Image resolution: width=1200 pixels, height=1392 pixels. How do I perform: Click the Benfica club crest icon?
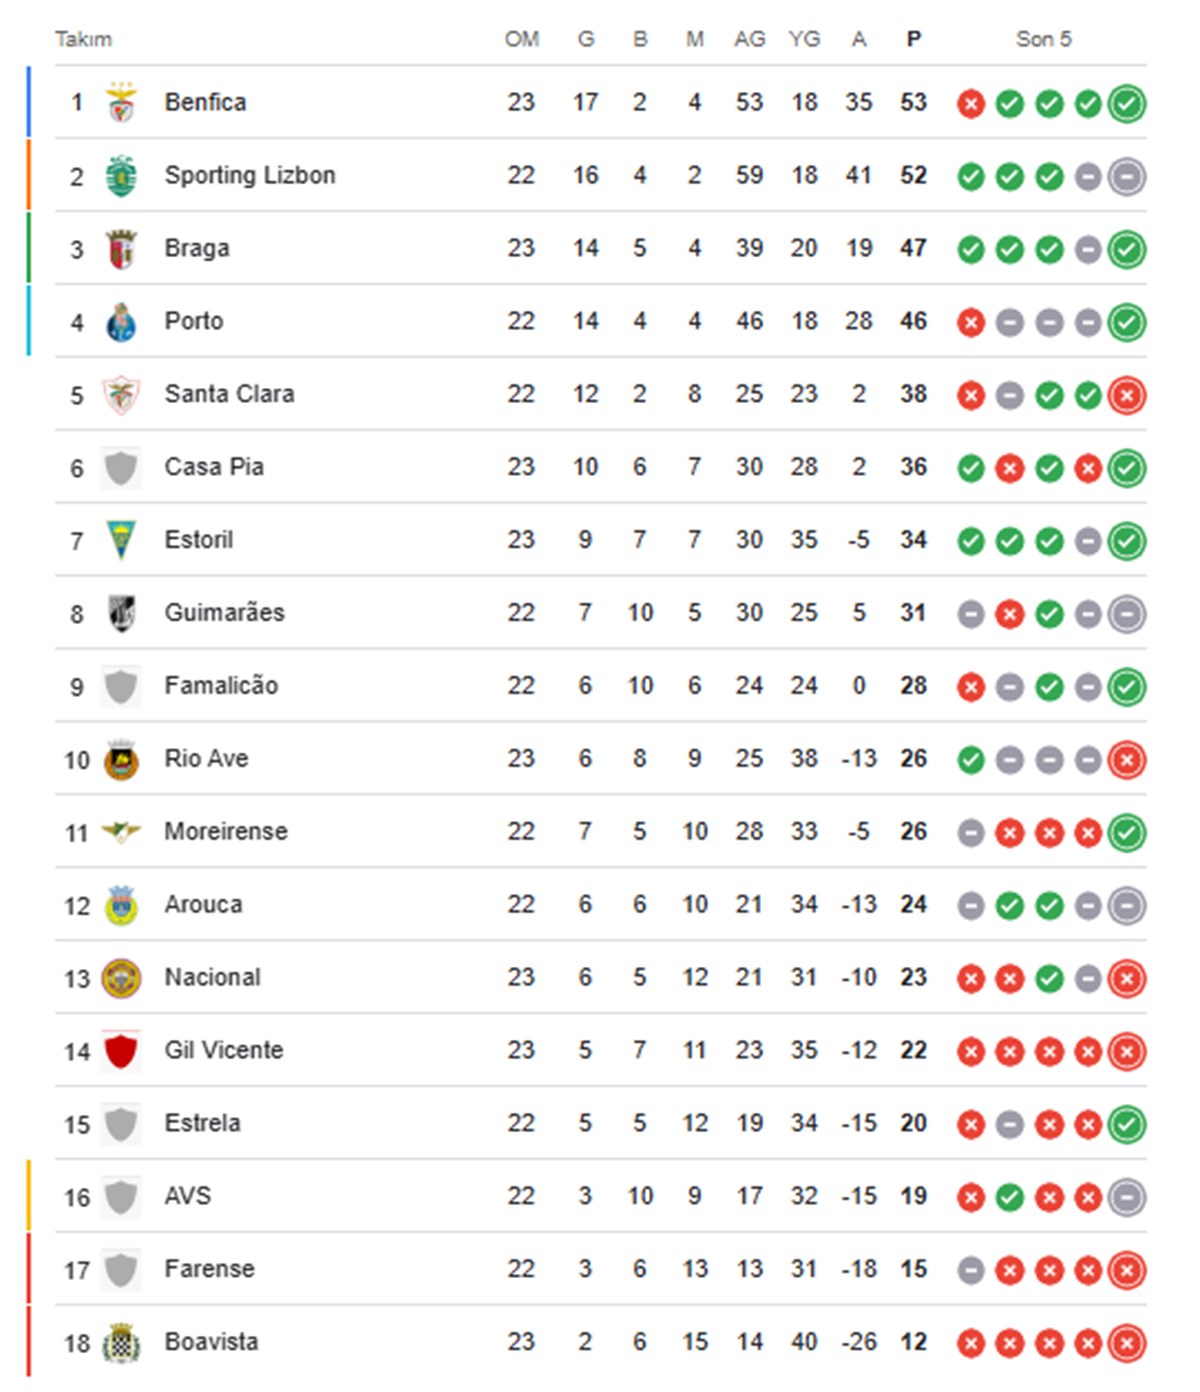coord(121,102)
